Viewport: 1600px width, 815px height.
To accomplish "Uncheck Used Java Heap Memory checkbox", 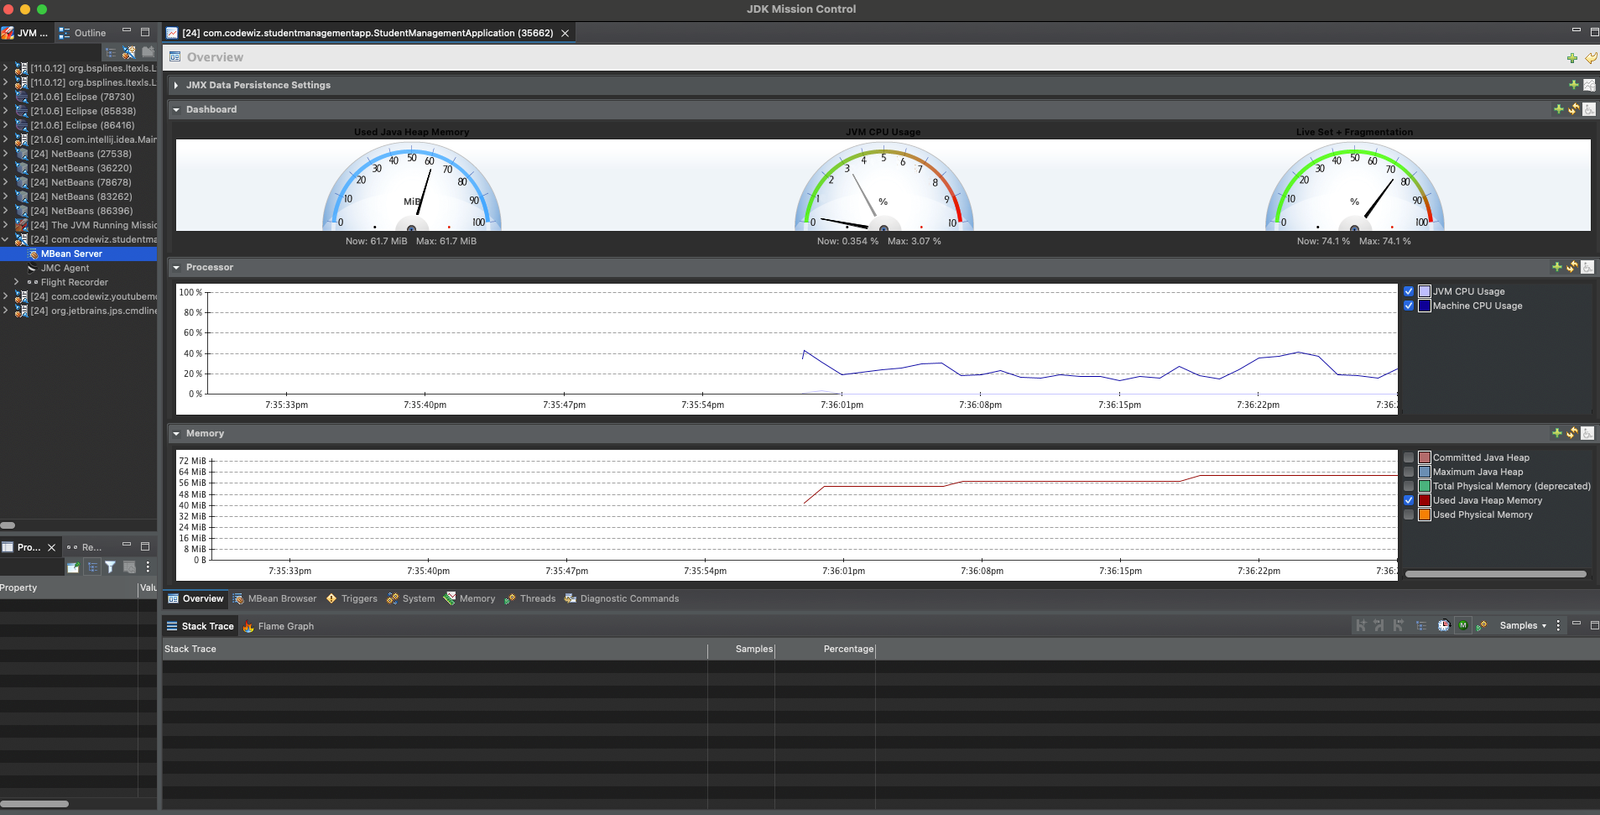I will pyautogui.click(x=1409, y=501).
